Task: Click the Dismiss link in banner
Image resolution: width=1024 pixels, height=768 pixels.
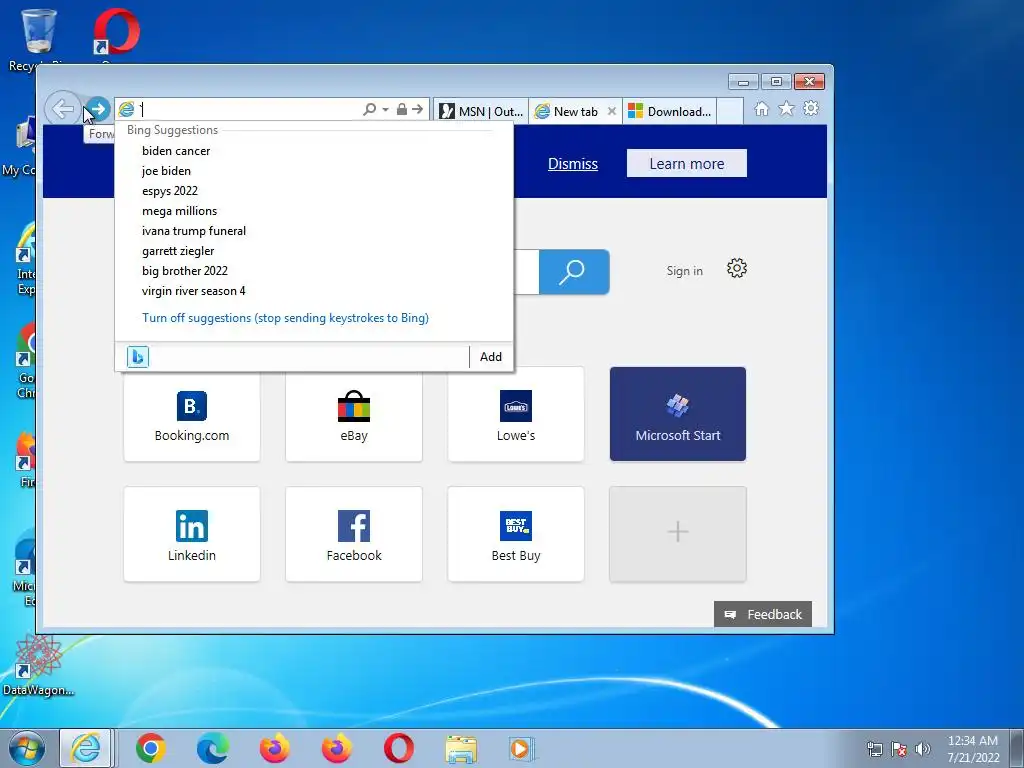Action: pos(573,164)
